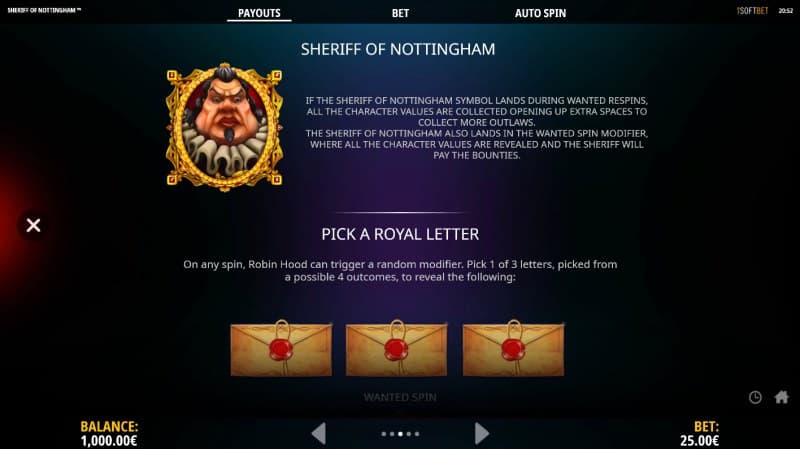Image resolution: width=800 pixels, height=449 pixels.
Task: Pick the right royal letter envelope
Action: (513, 349)
